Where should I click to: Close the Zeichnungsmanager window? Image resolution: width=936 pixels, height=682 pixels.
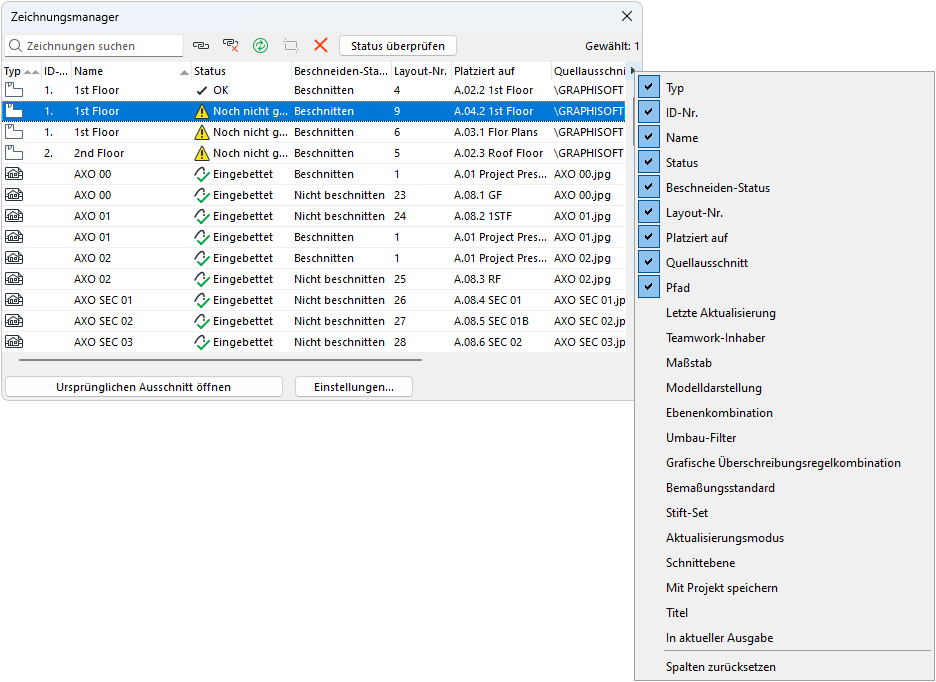coord(626,17)
